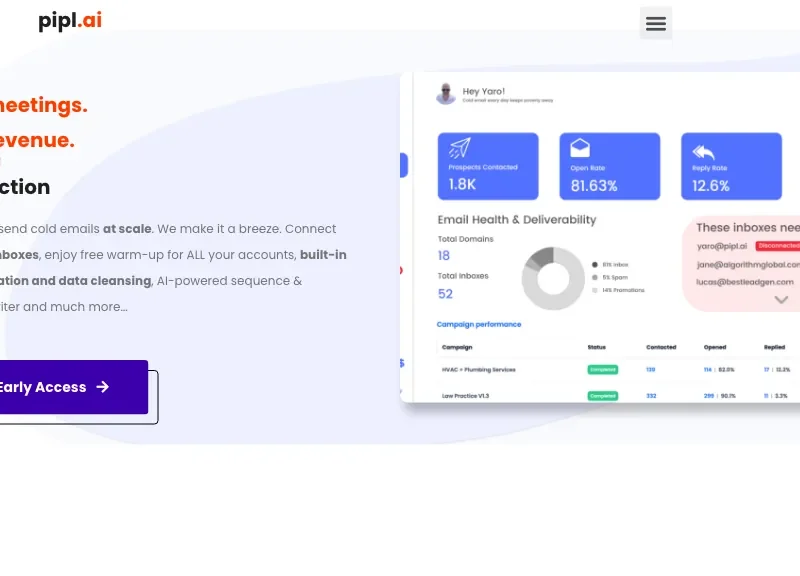Open the hamburger navigation menu
Image resolution: width=800 pixels, height=576 pixels.
pyautogui.click(x=656, y=23)
